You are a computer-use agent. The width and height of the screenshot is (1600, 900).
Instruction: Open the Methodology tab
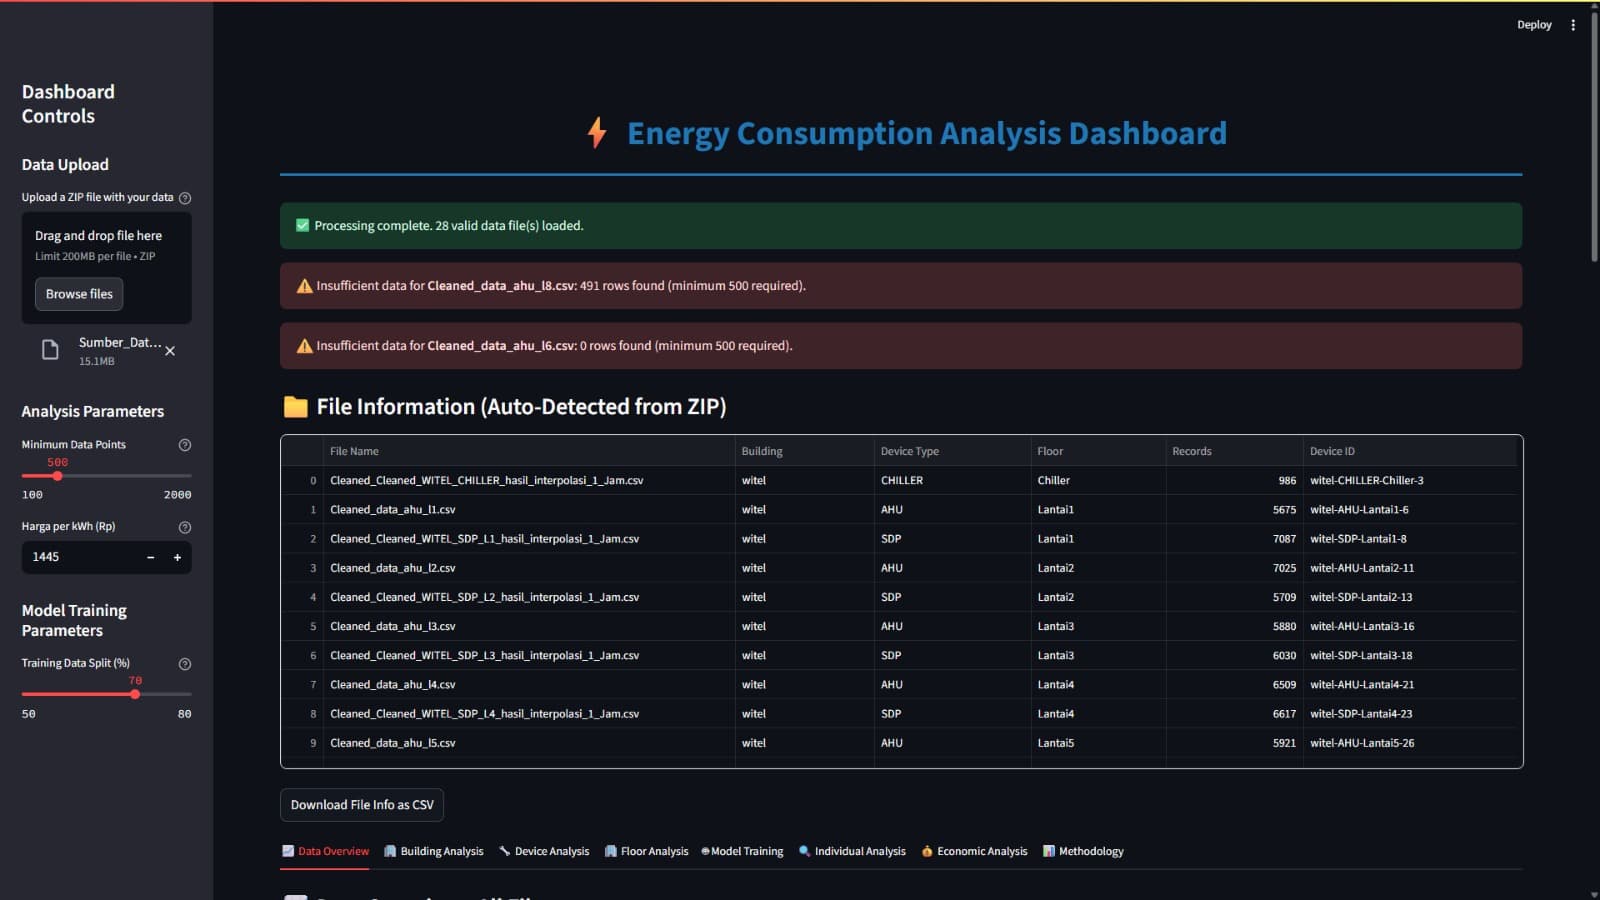[x=1083, y=852]
